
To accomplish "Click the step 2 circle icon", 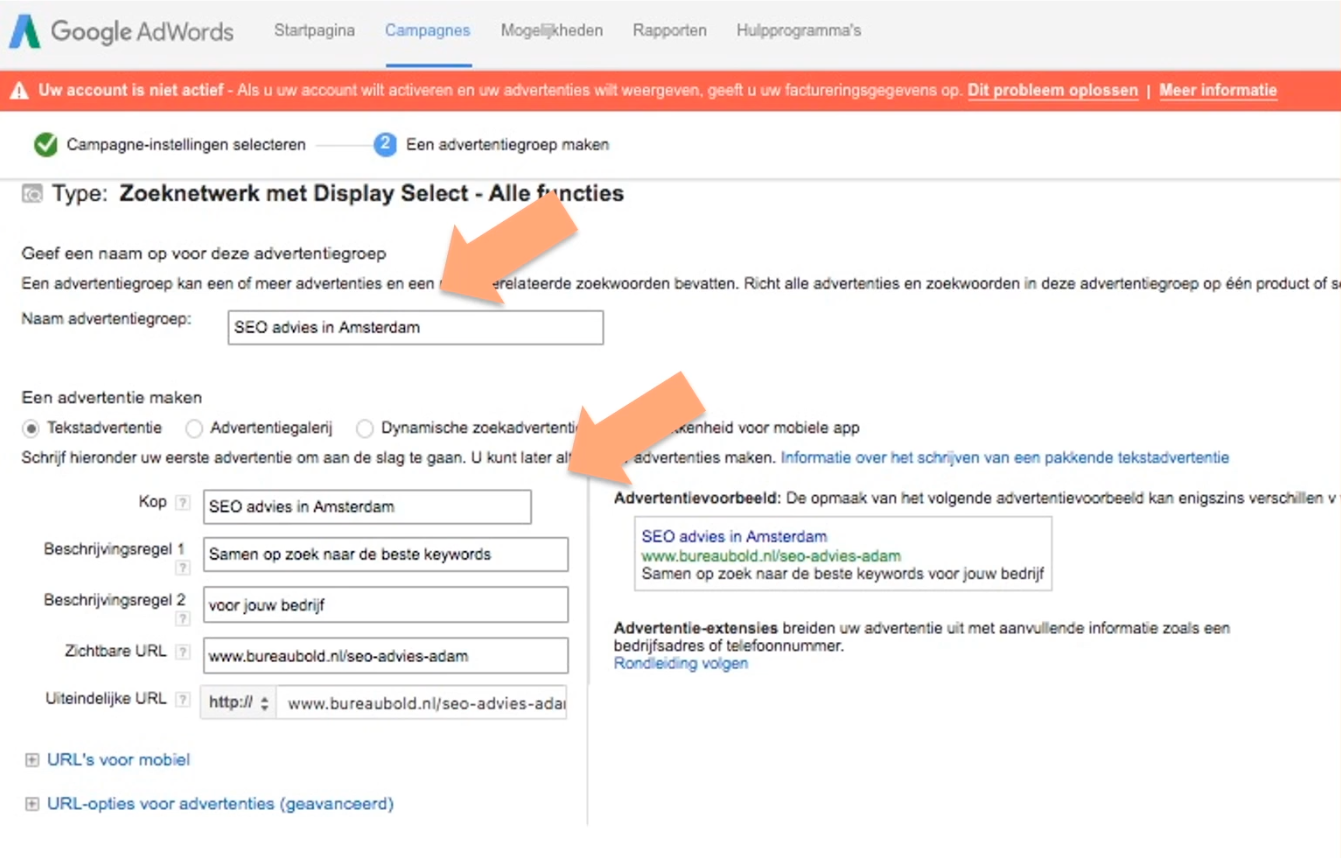I will click(385, 145).
